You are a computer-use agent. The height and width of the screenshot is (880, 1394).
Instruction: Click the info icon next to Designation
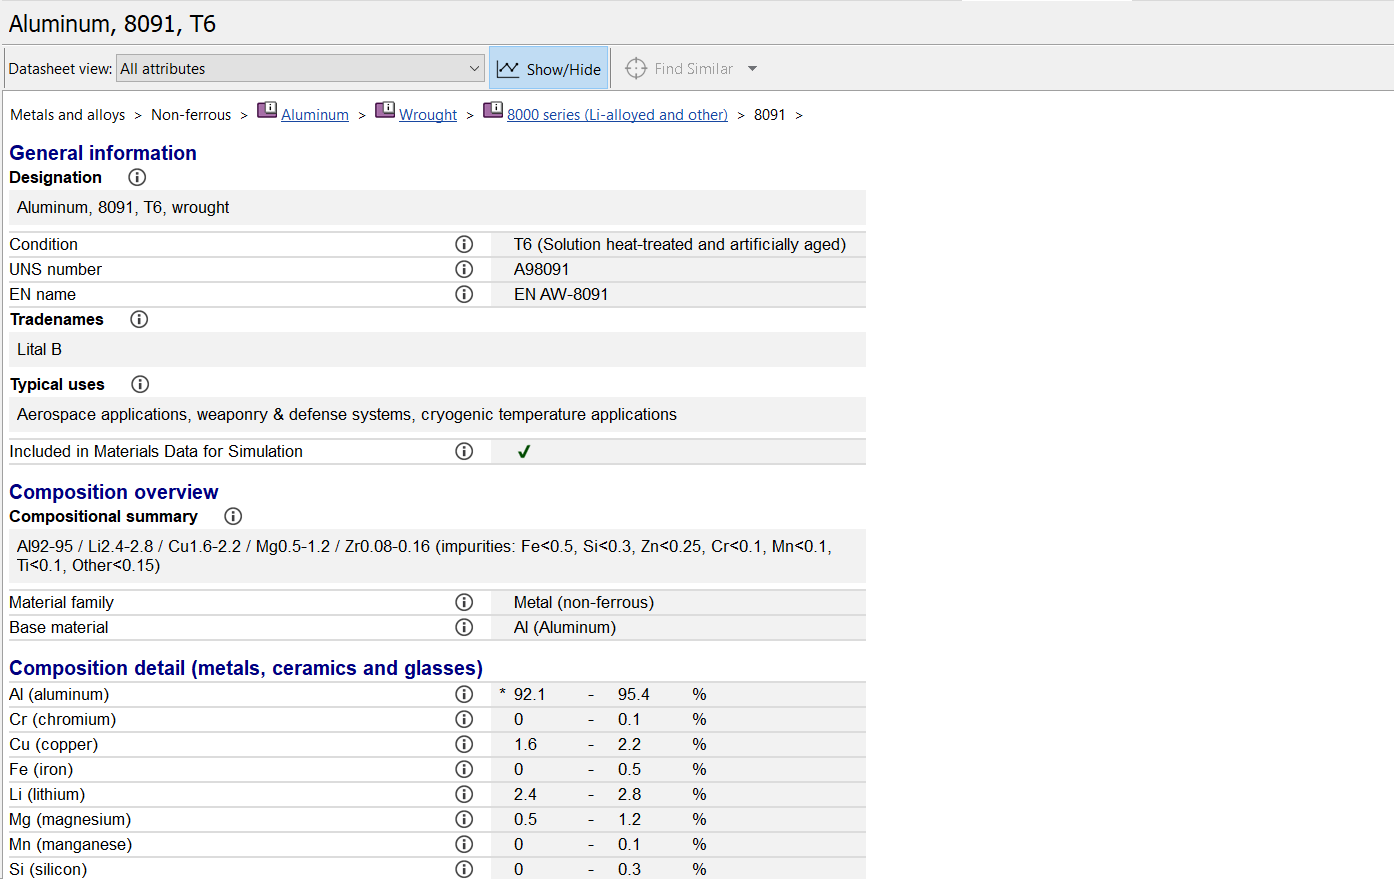[137, 177]
